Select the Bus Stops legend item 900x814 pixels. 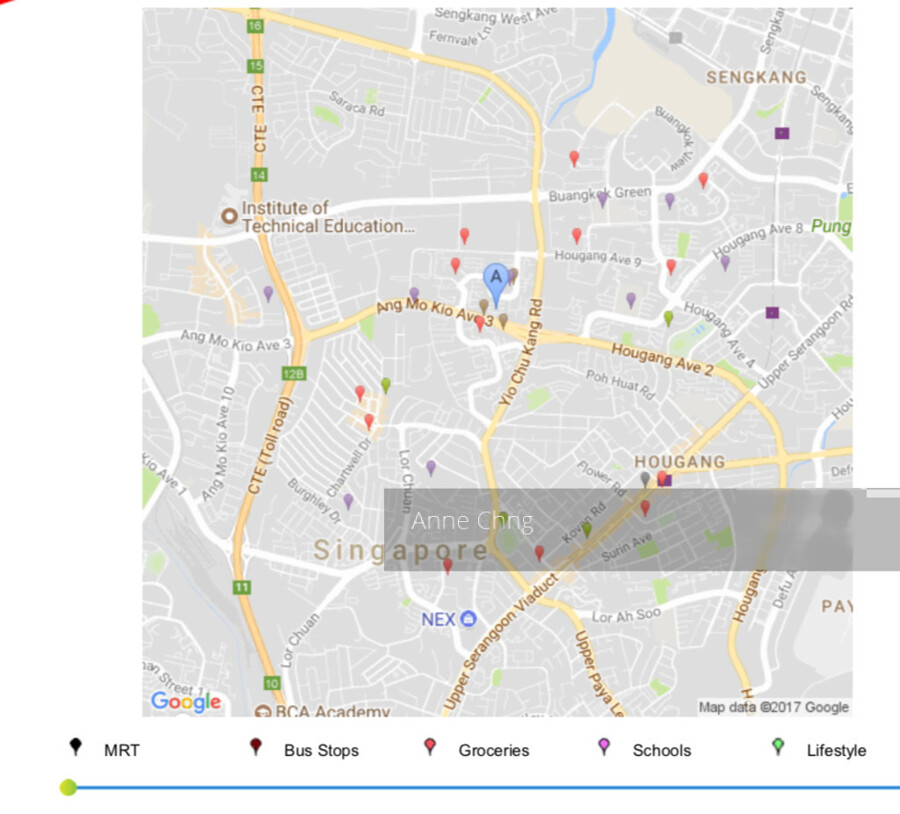[320, 750]
